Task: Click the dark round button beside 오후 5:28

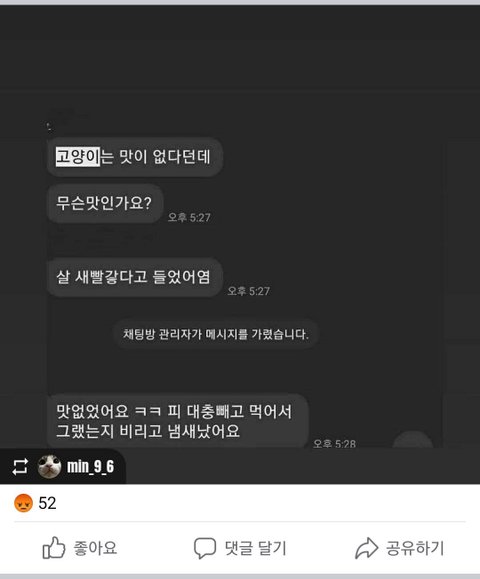Action: [x=413, y=440]
